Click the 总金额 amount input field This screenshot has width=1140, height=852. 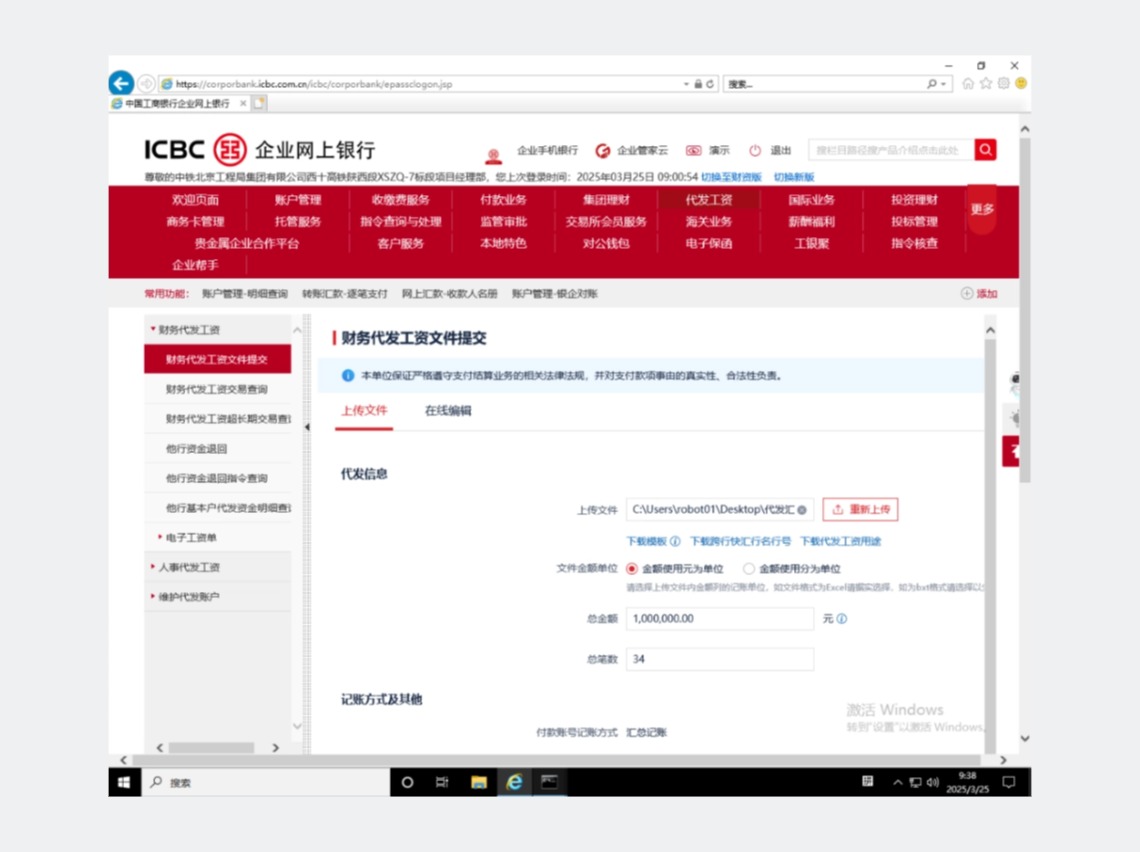pyautogui.click(x=720, y=619)
